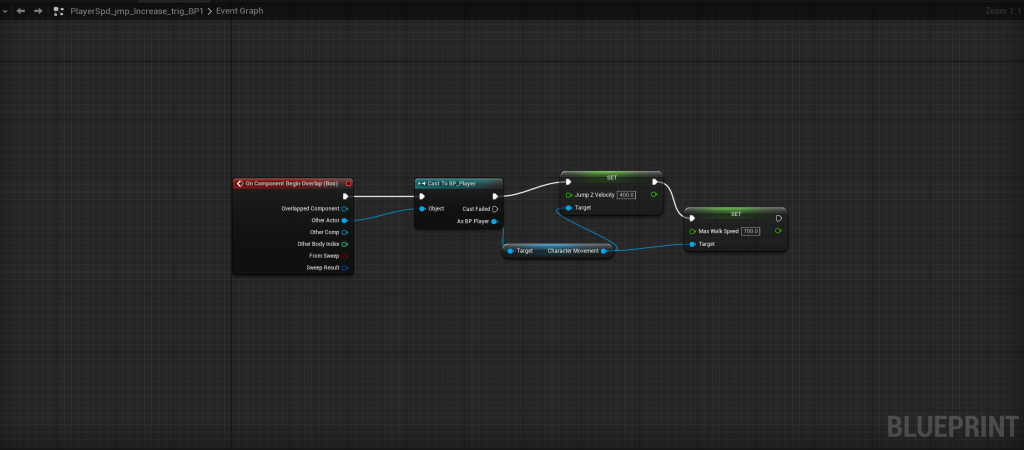The width and height of the screenshot is (1024, 450).
Task: Click the Overlapped Component output pin
Action: 344,209
